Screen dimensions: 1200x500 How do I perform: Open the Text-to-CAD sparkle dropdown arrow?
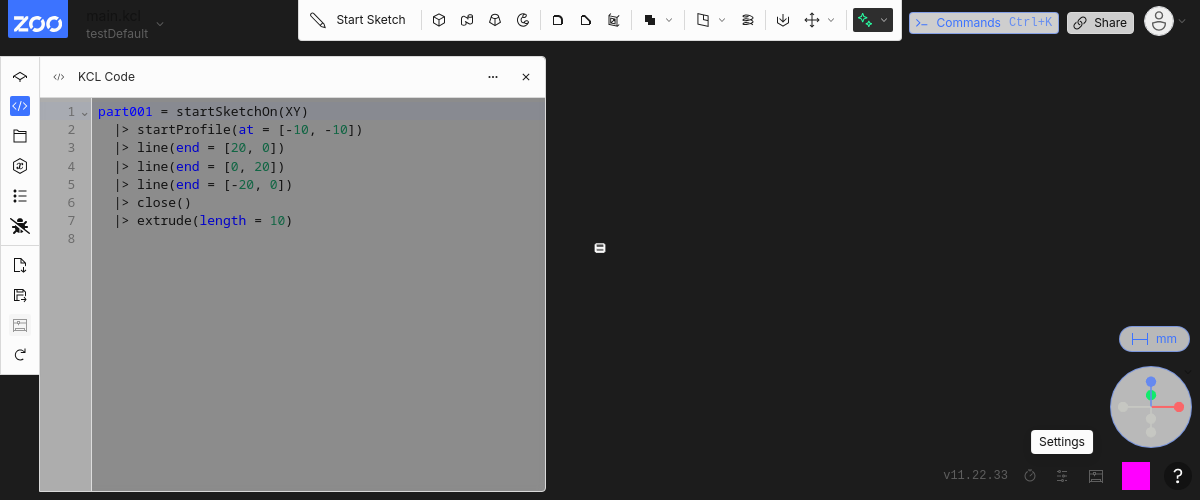tap(884, 20)
